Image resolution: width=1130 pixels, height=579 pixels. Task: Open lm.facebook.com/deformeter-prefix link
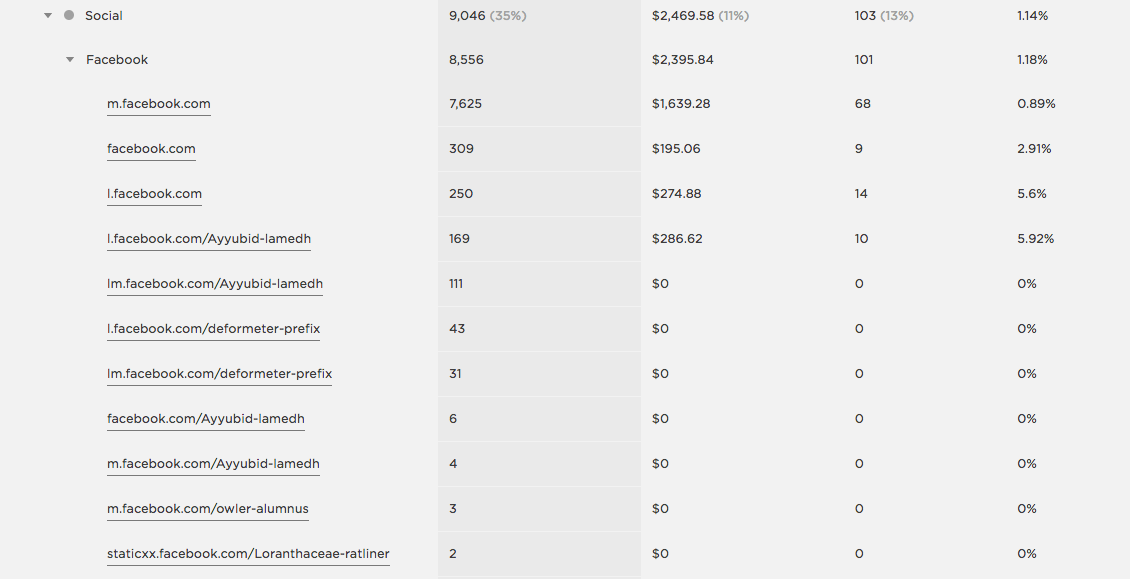point(219,374)
